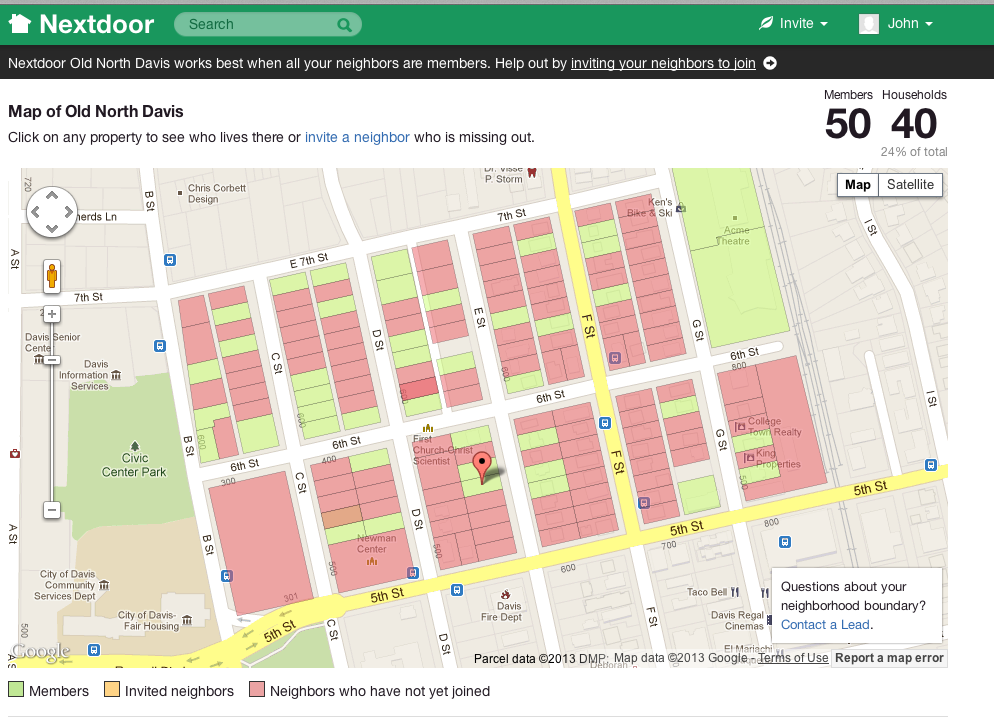Image resolution: width=994 pixels, height=717 pixels.
Task: Click the College Town Realty marker icon
Action: [740, 427]
